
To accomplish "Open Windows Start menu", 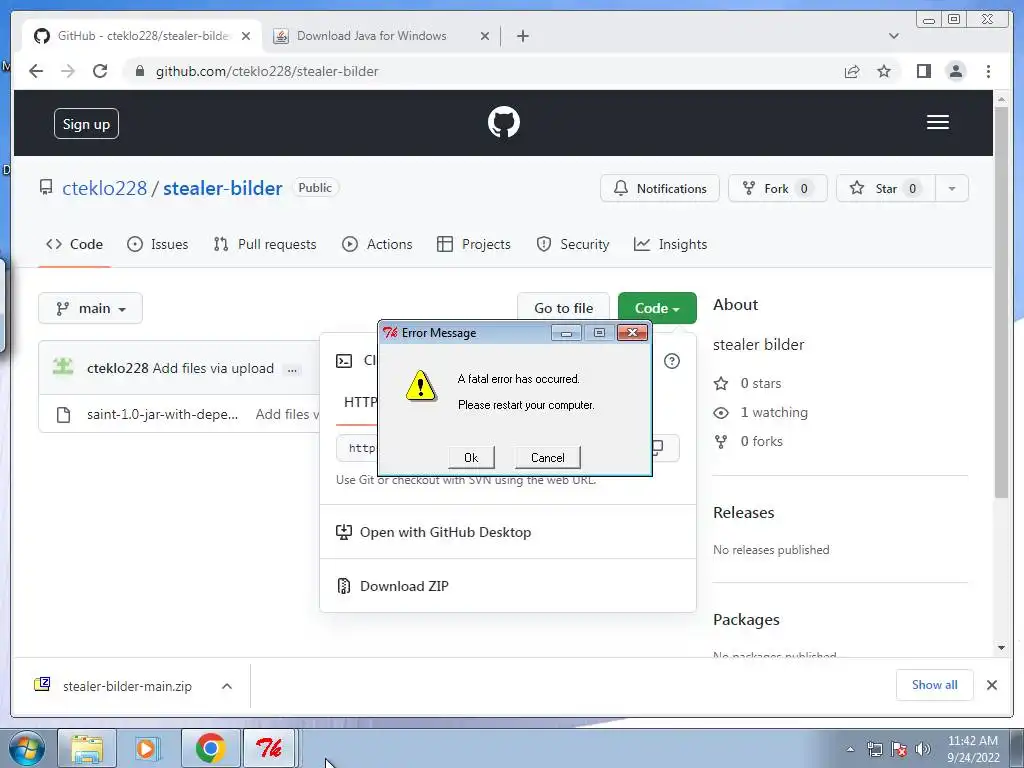I will [25, 748].
